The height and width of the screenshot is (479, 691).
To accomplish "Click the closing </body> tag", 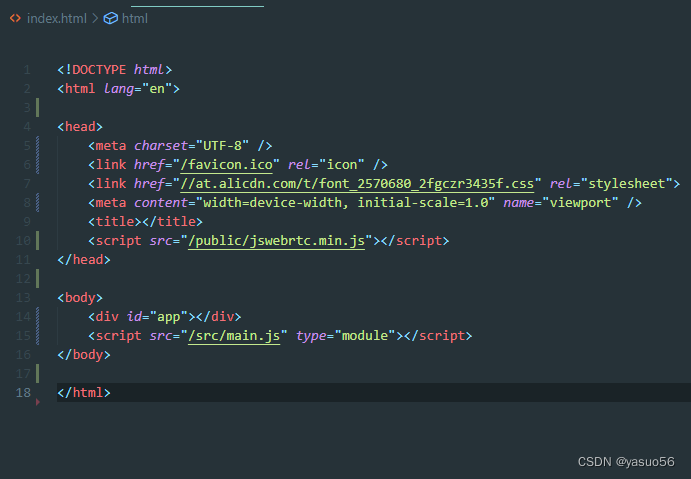I will click(84, 355).
